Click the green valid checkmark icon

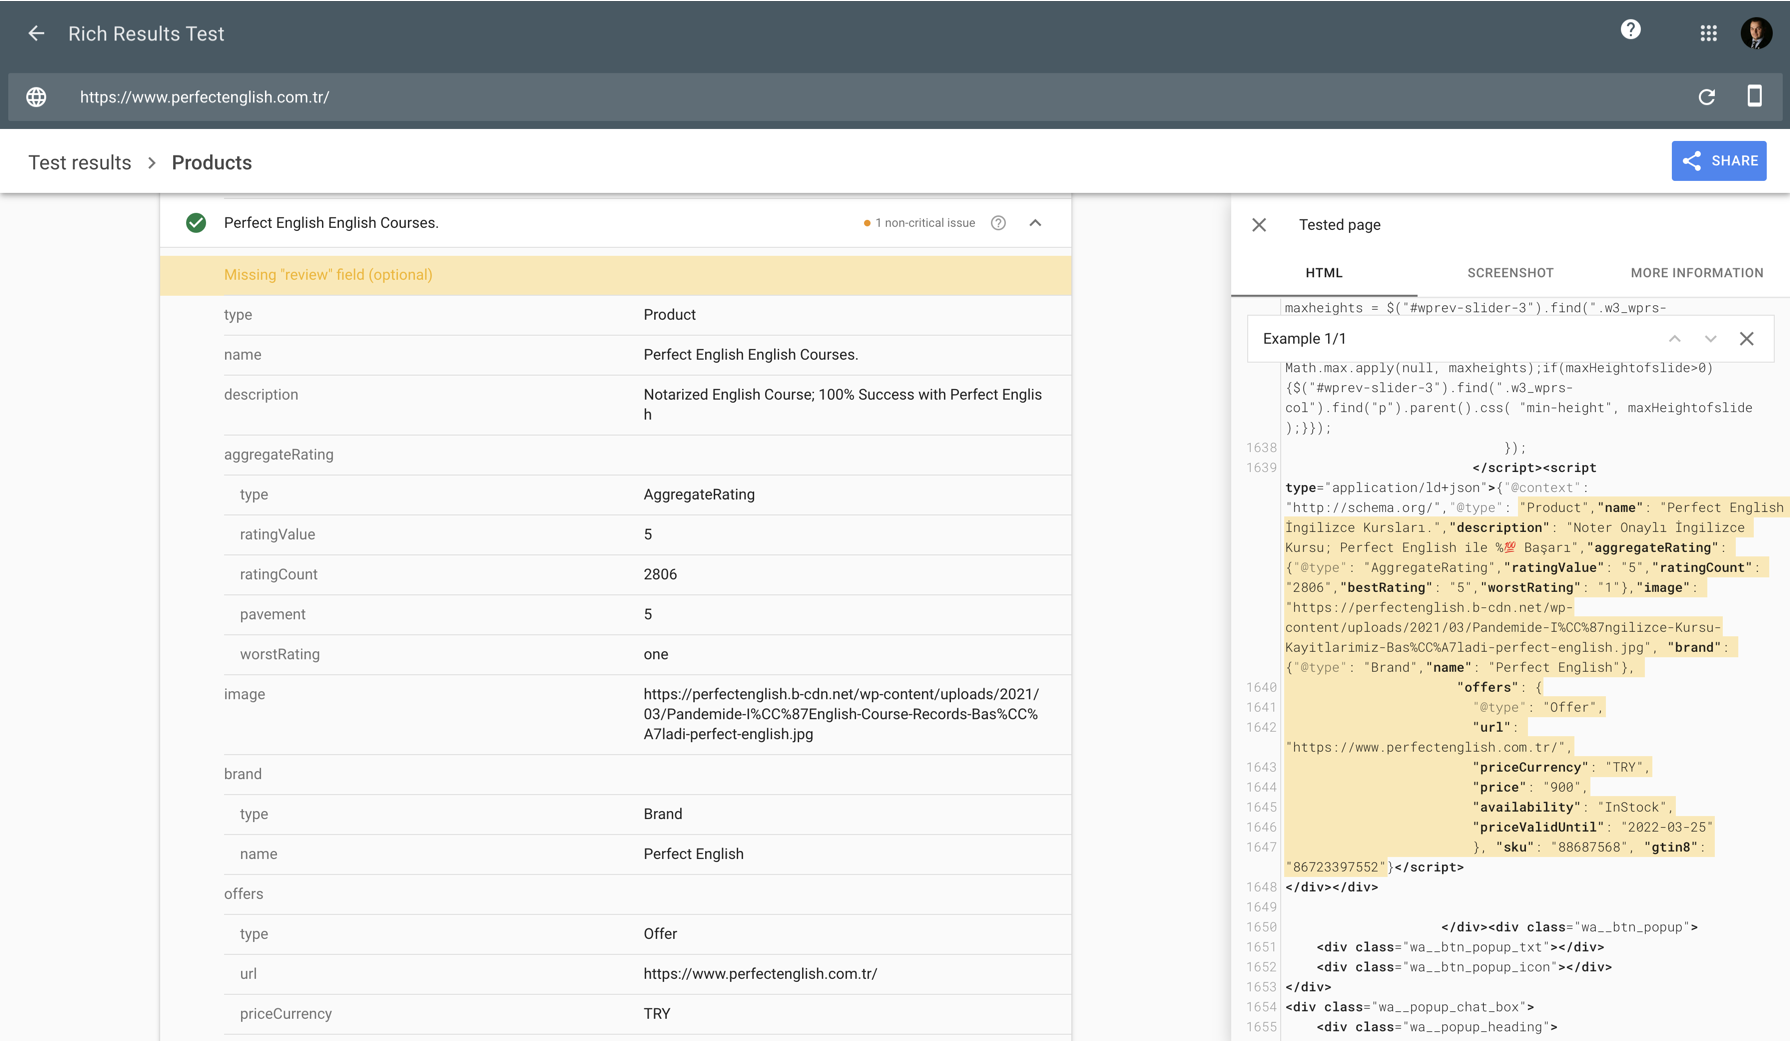tap(196, 223)
